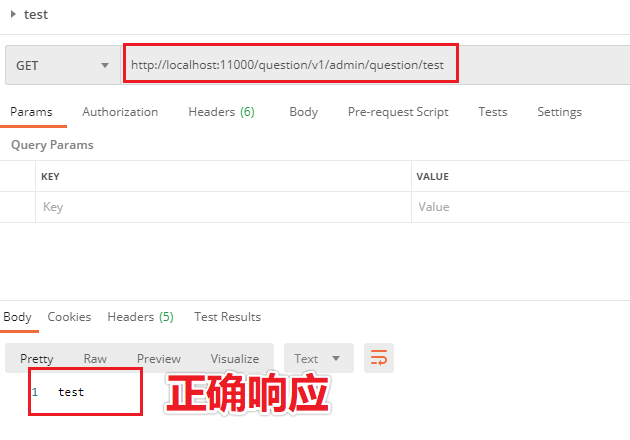Click the request URL field

tap(292, 64)
